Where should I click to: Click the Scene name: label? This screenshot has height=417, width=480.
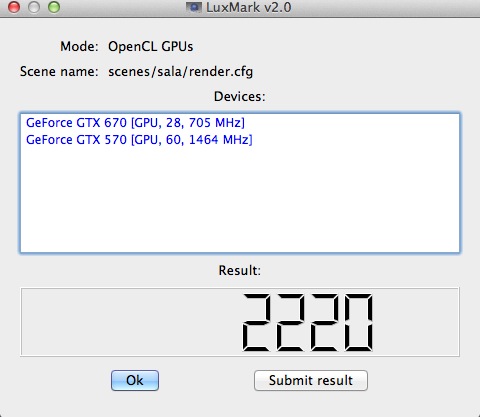59,72
